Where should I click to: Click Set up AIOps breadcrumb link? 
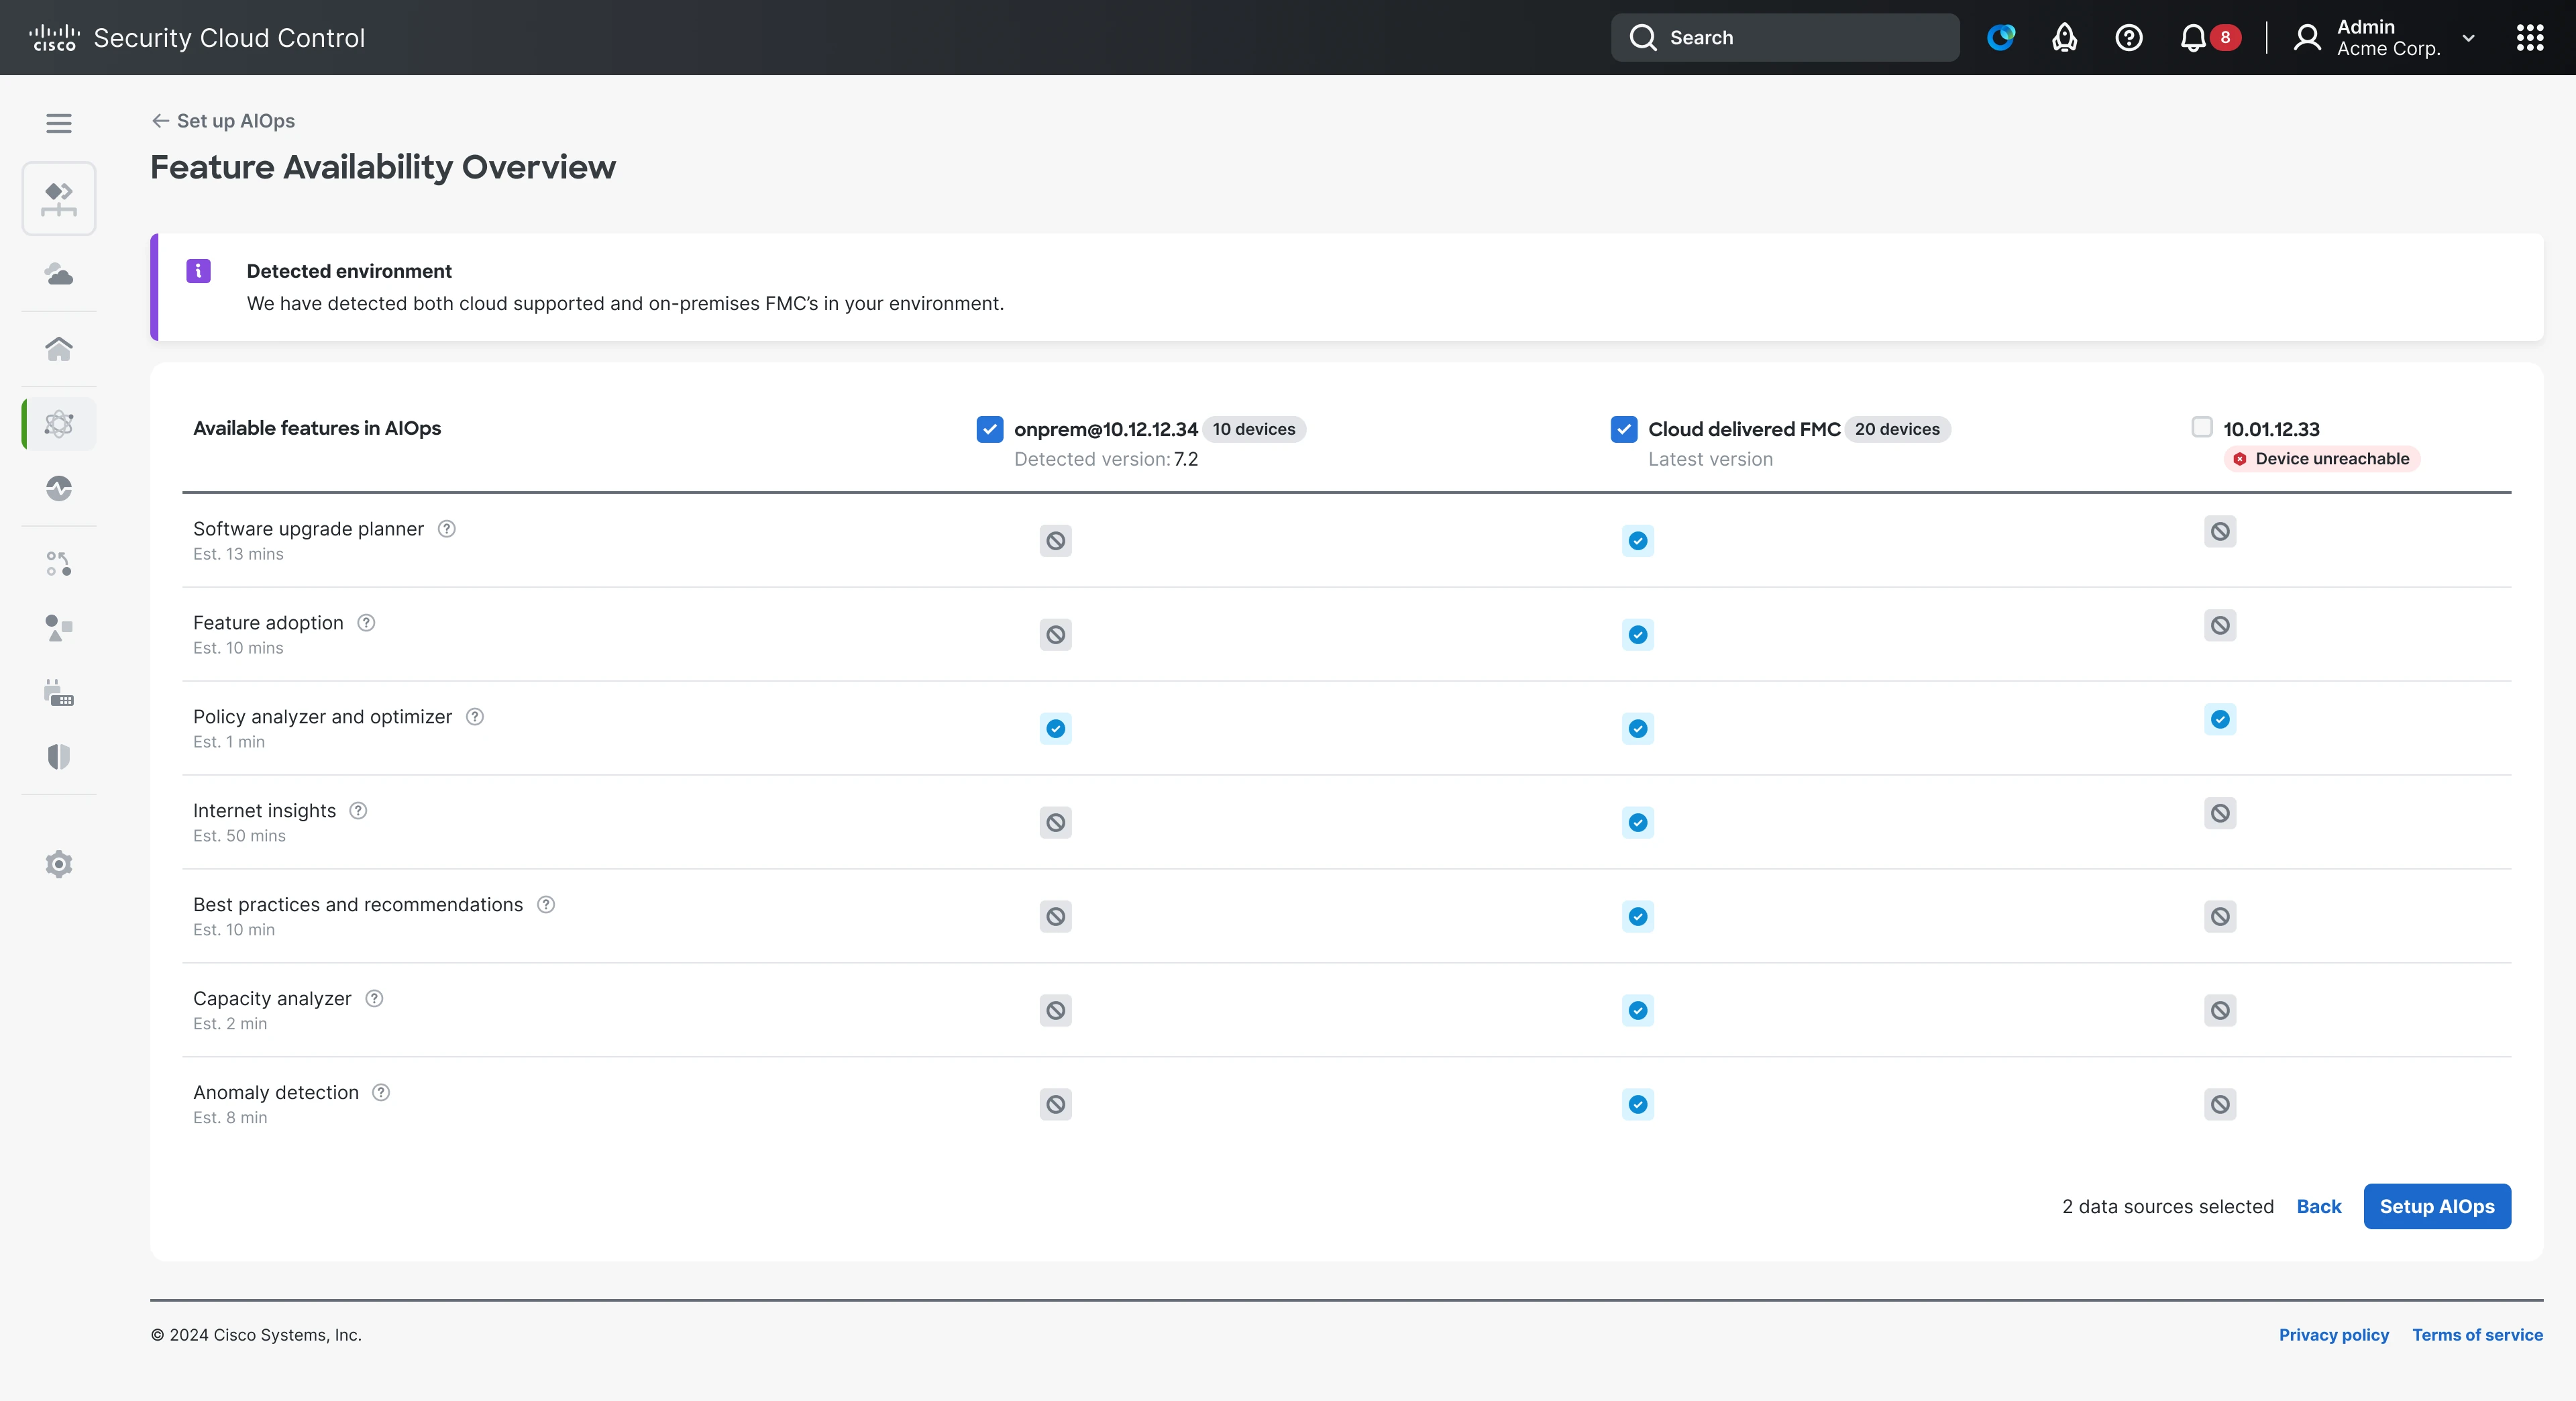[236, 121]
